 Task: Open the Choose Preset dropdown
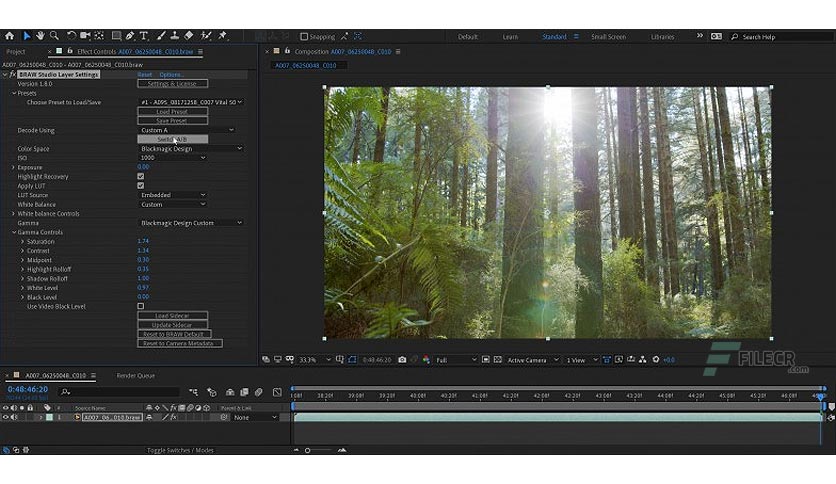pos(191,102)
